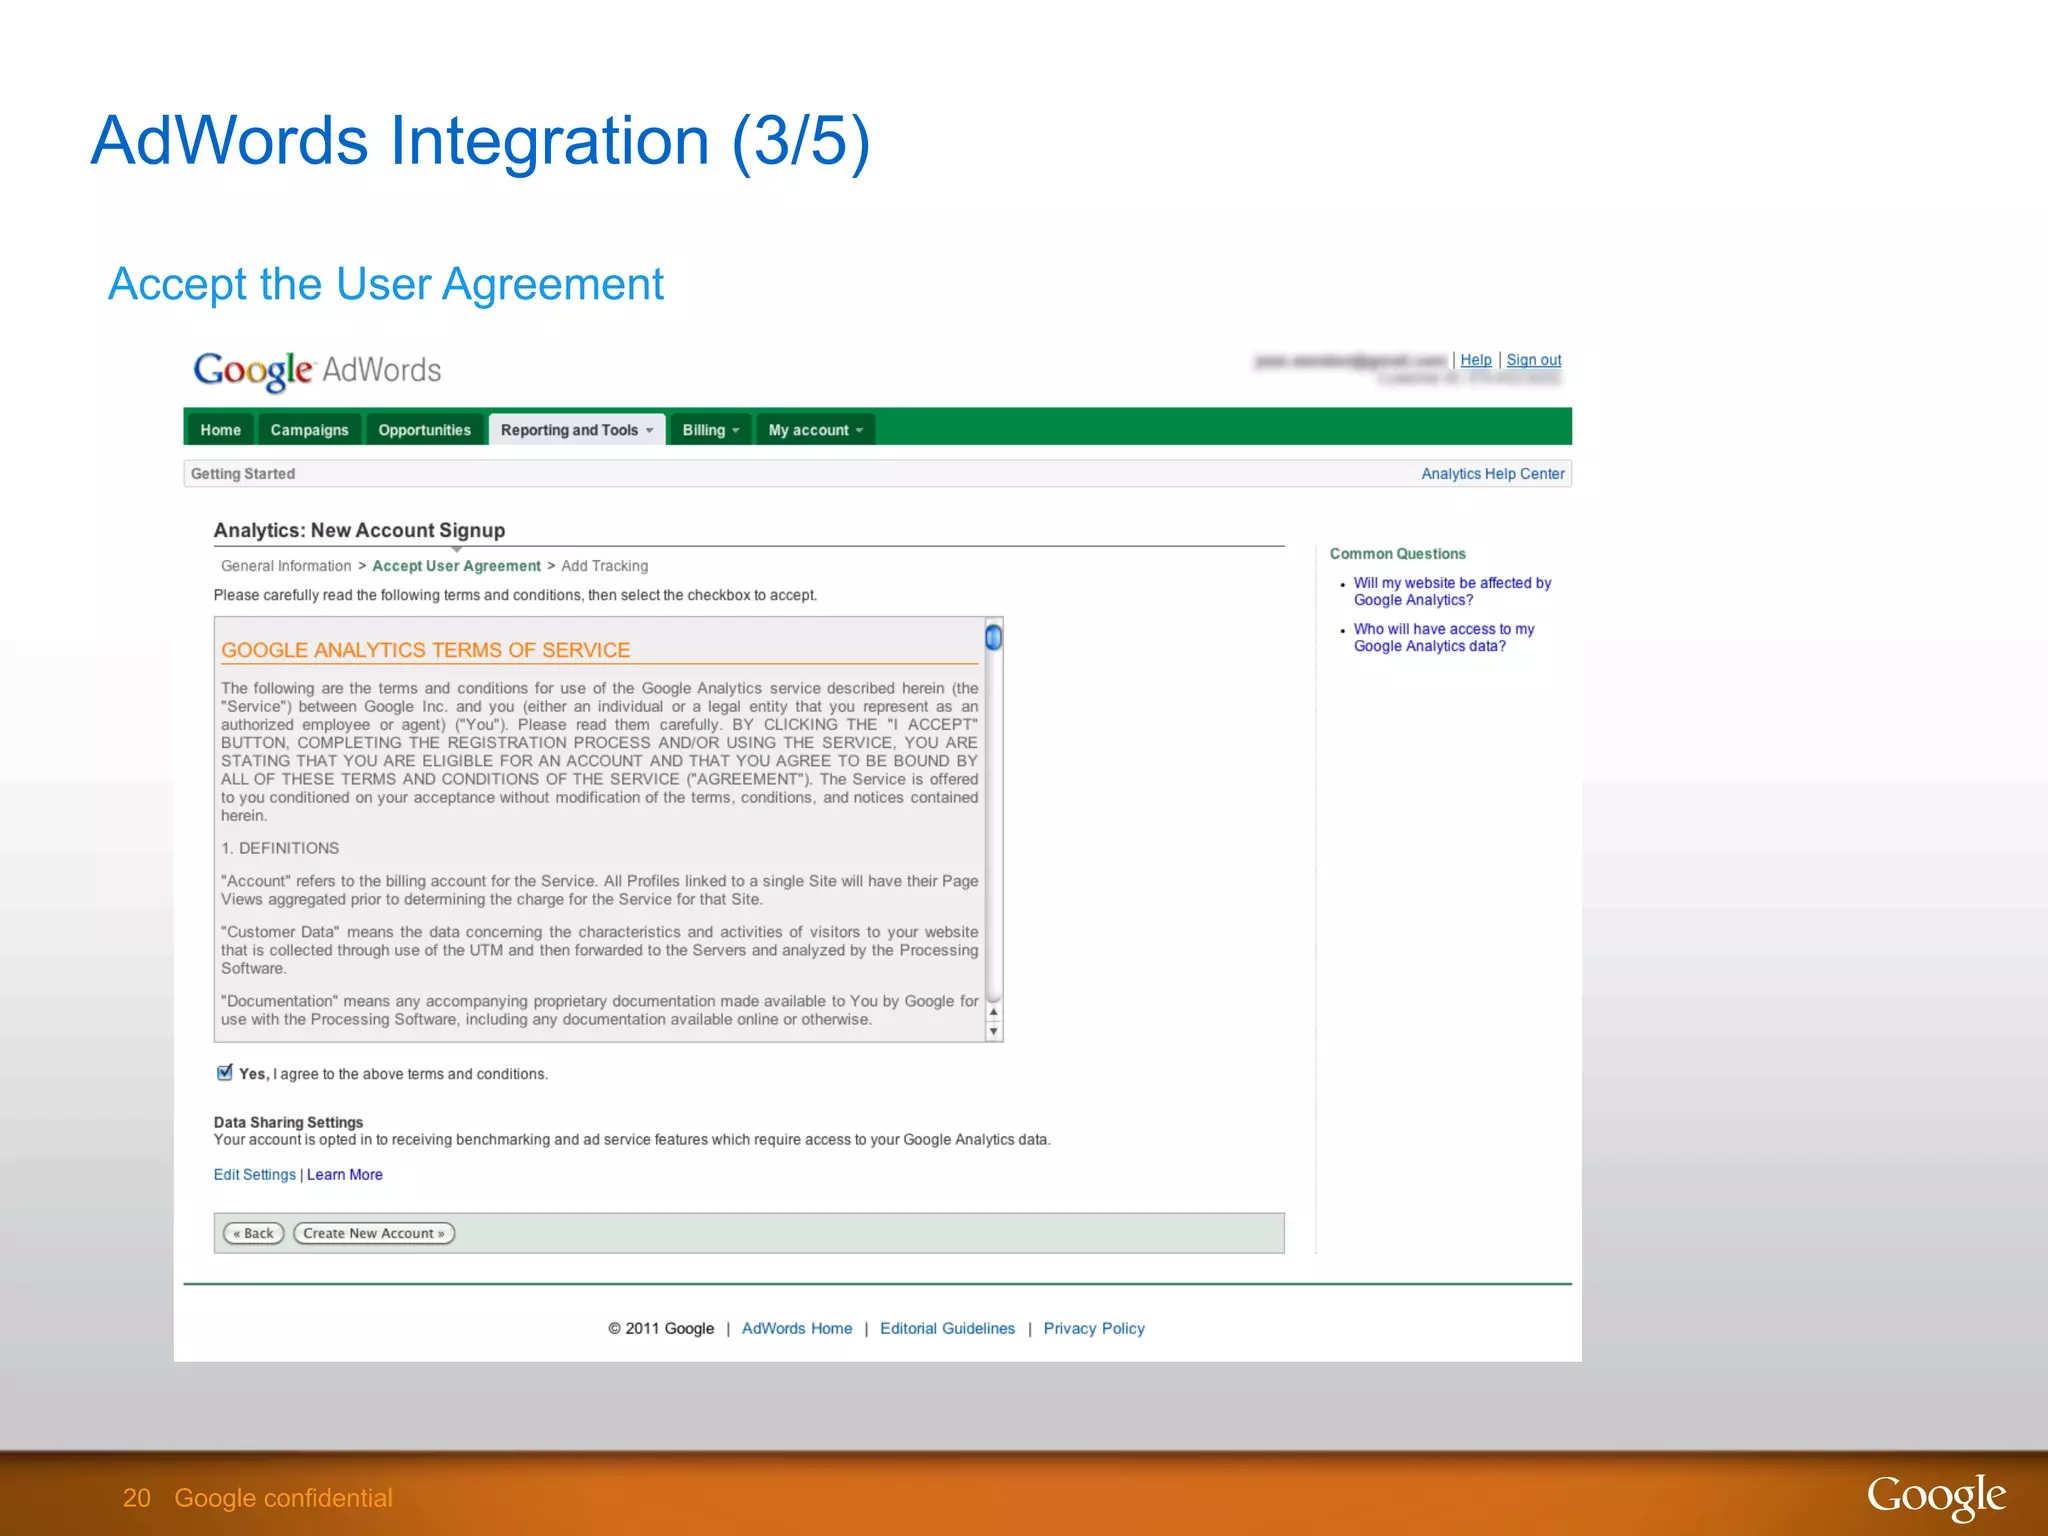
Task: Click the Getting Started label
Action: [243, 474]
